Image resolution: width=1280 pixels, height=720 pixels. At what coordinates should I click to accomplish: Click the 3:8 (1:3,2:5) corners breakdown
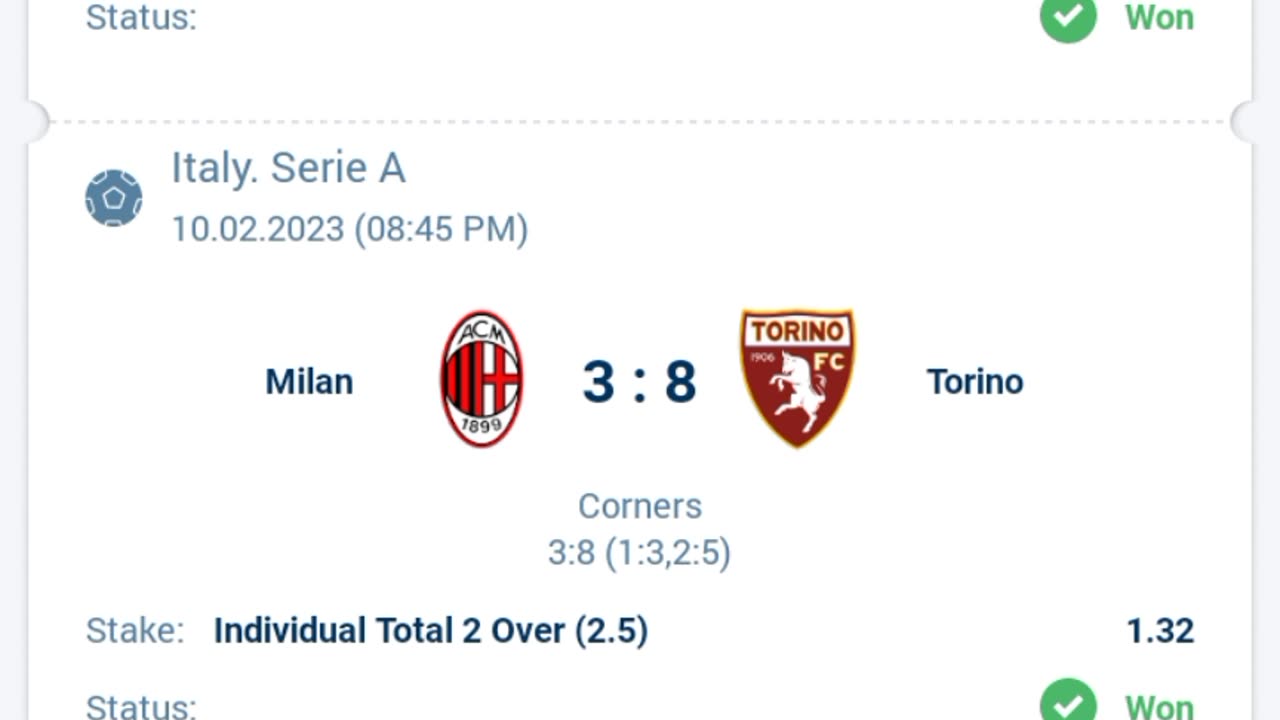(x=639, y=552)
